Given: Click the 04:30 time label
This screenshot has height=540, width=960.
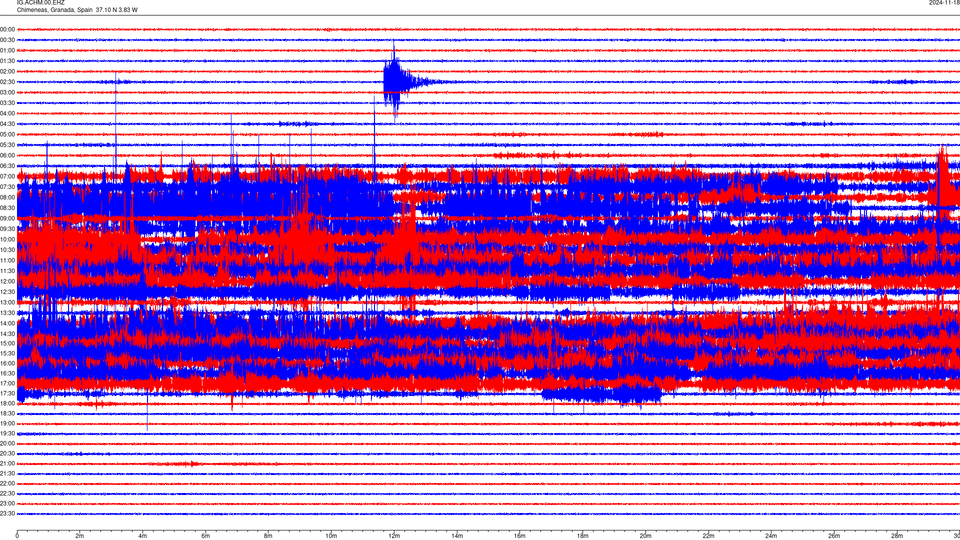Looking at the screenshot, I should (x=7, y=124).
